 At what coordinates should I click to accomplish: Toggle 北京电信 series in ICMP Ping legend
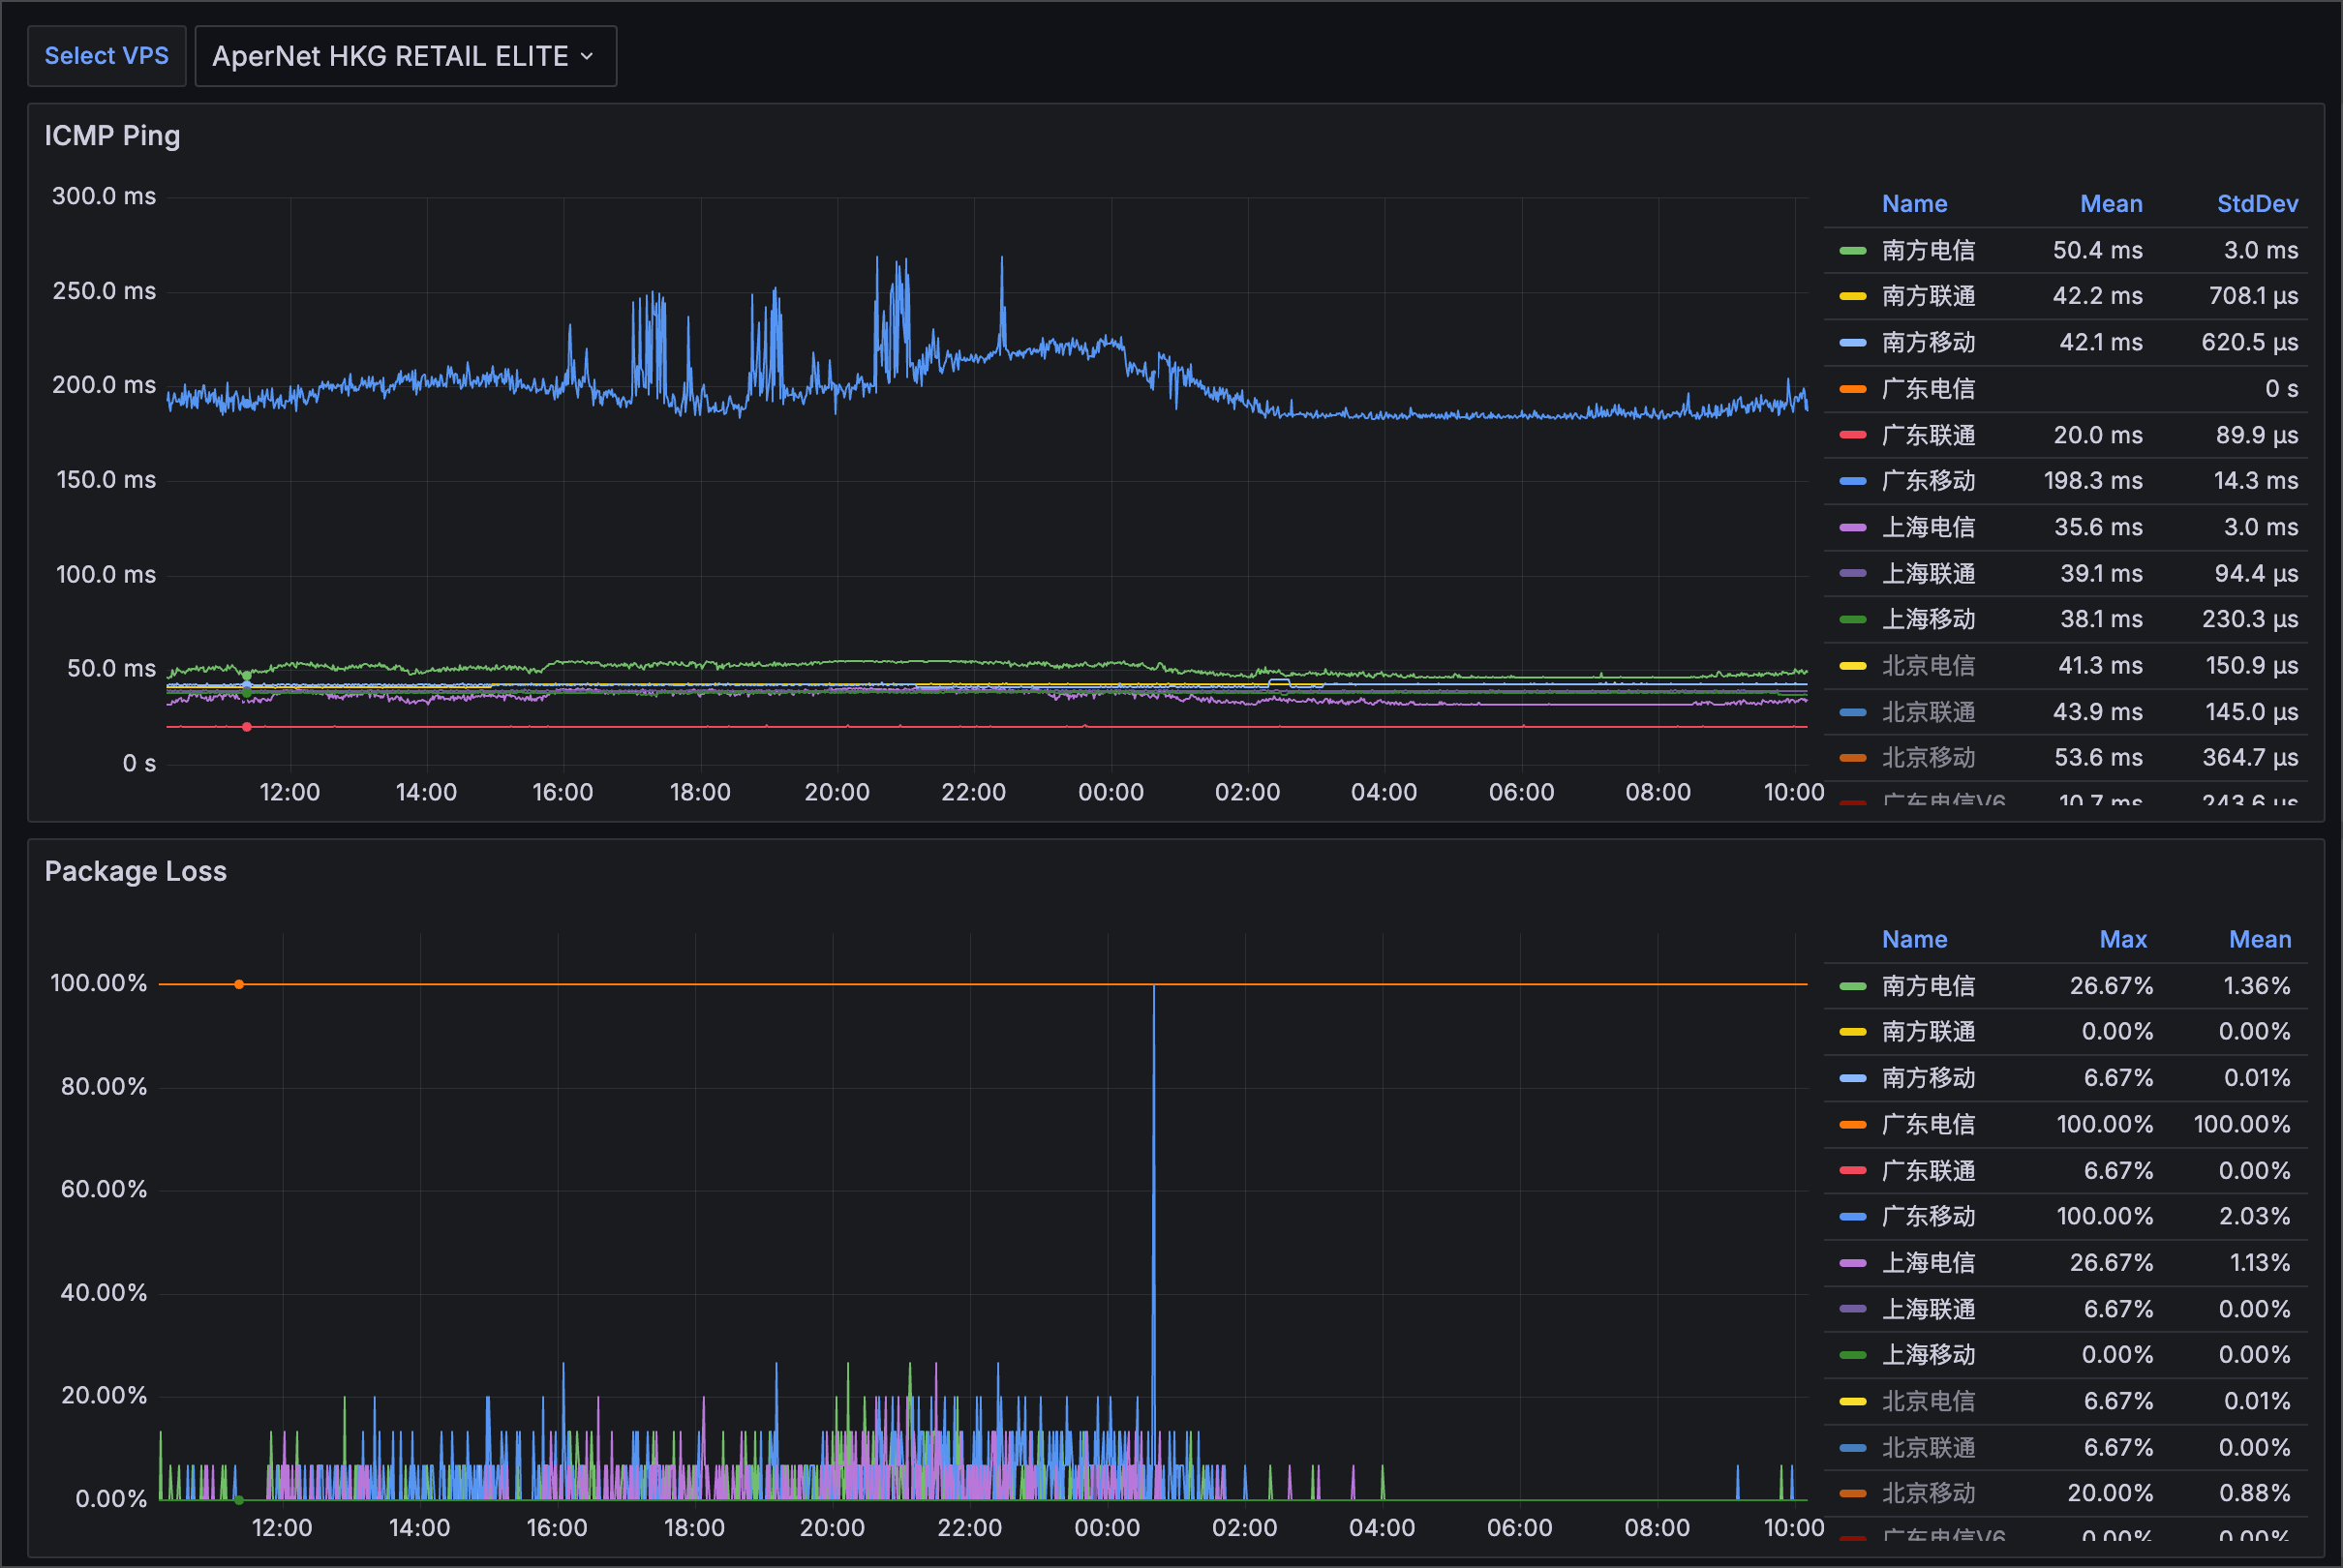[x=1928, y=666]
